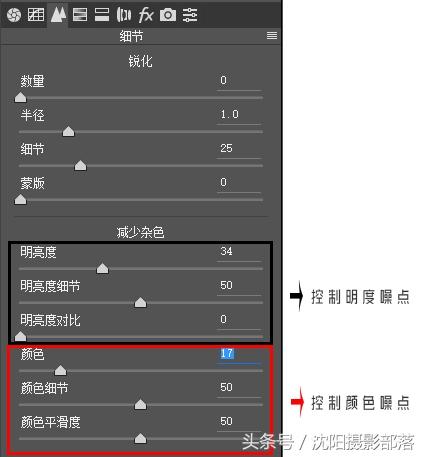This screenshot has width=425, height=457.
Task: Click the 细节 value field showing 25
Action: click(x=238, y=149)
